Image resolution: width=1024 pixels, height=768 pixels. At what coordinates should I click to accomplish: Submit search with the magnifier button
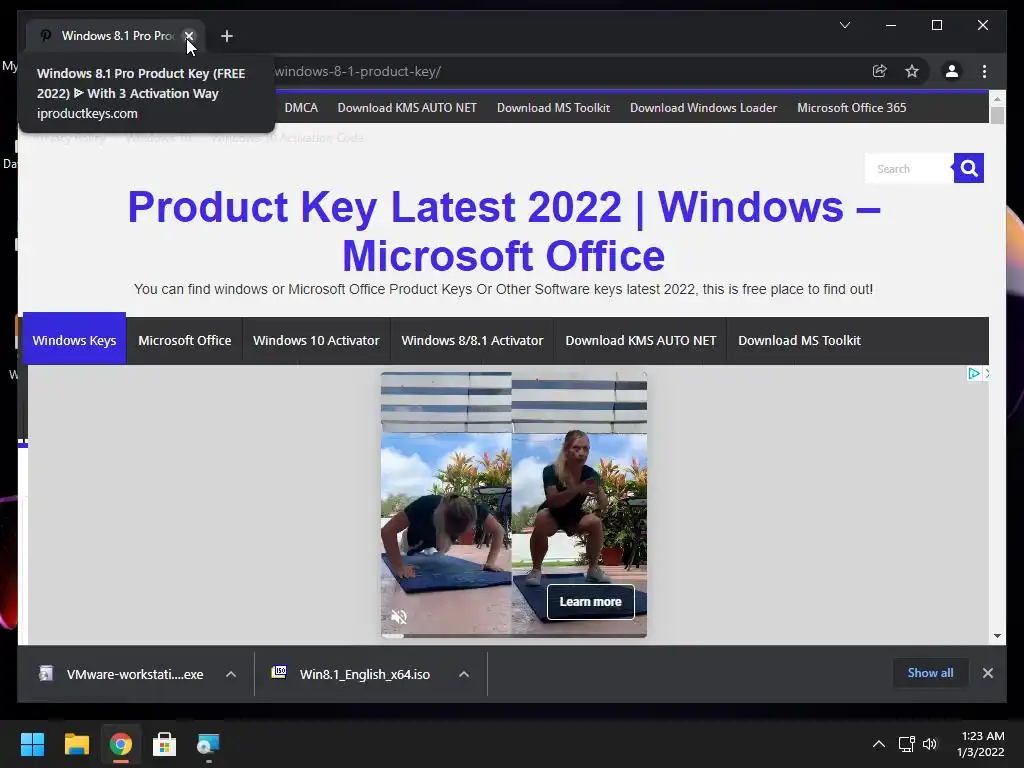pyautogui.click(x=968, y=168)
